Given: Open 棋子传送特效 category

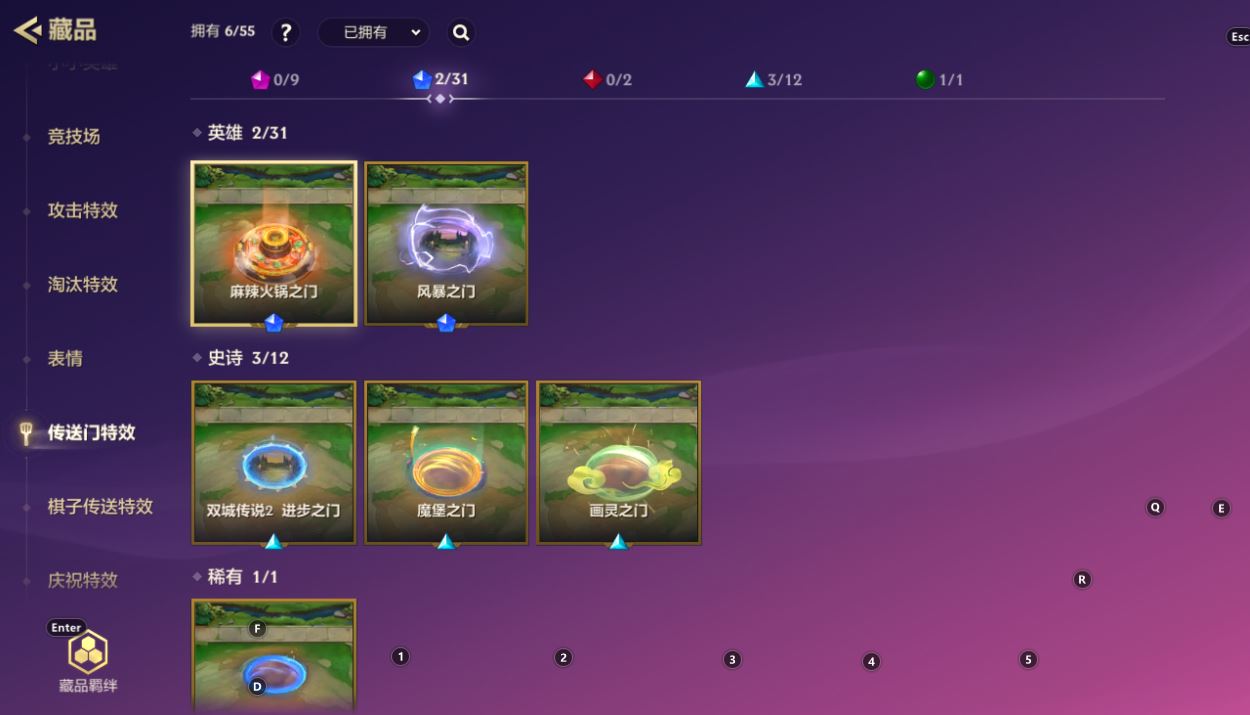Looking at the screenshot, I should 100,506.
